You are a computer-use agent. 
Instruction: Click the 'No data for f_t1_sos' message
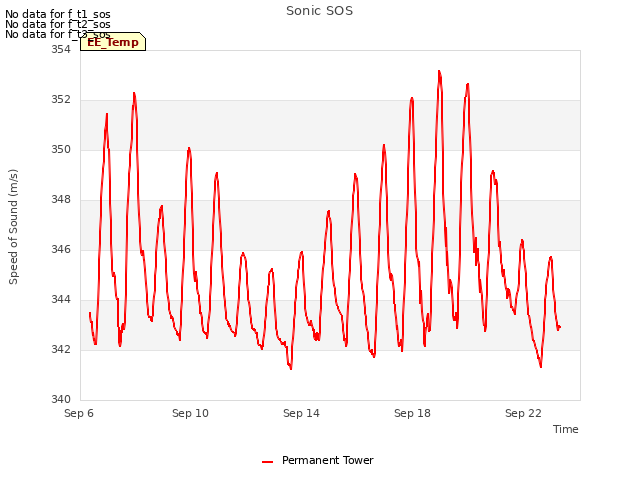coord(58,14)
